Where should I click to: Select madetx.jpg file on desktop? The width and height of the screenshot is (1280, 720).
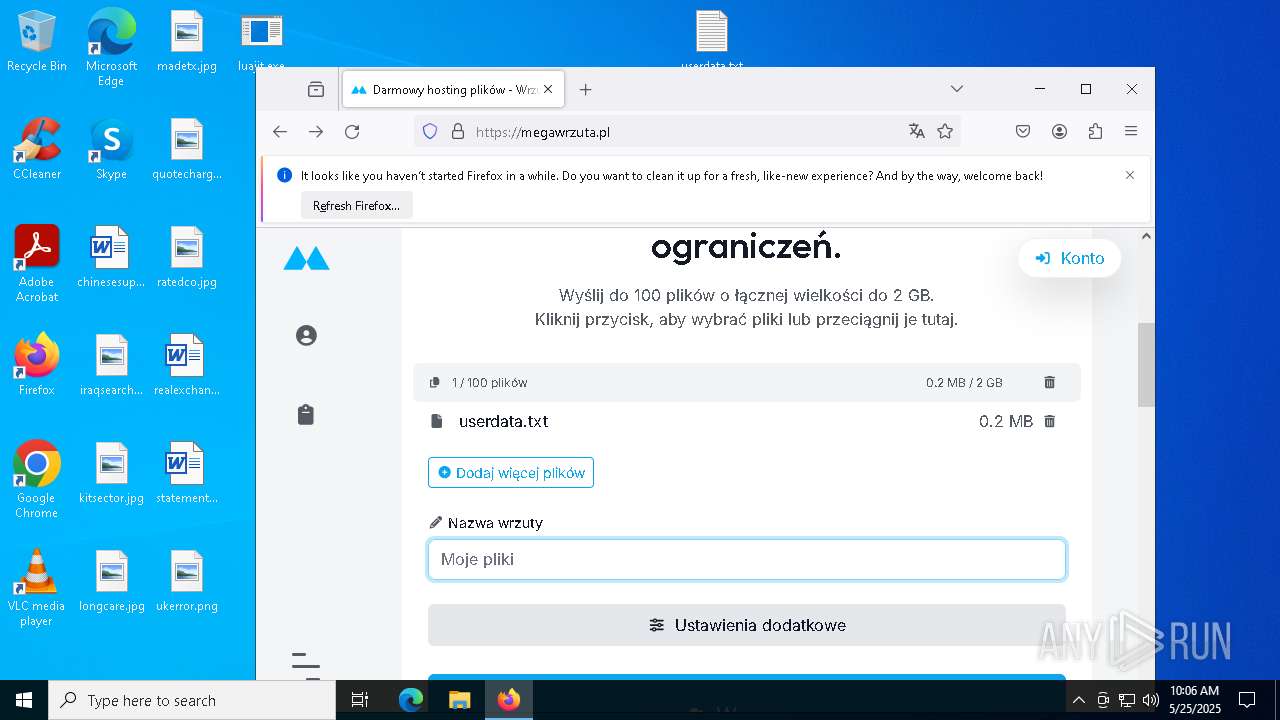(x=187, y=42)
